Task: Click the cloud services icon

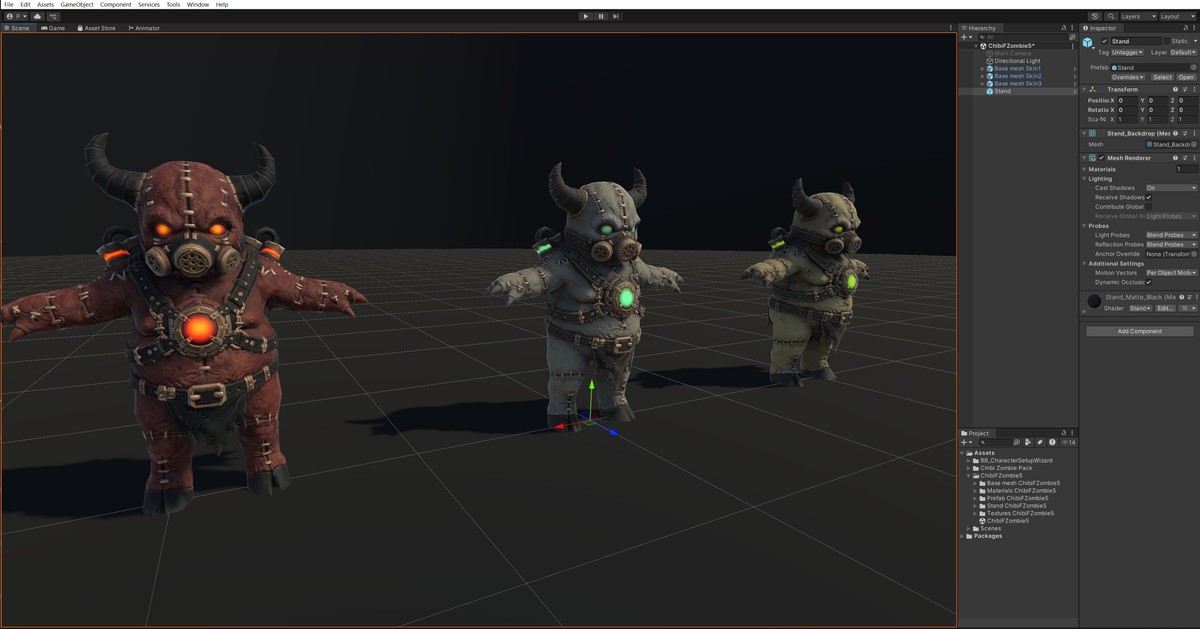Action: pyautogui.click(x=37, y=16)
